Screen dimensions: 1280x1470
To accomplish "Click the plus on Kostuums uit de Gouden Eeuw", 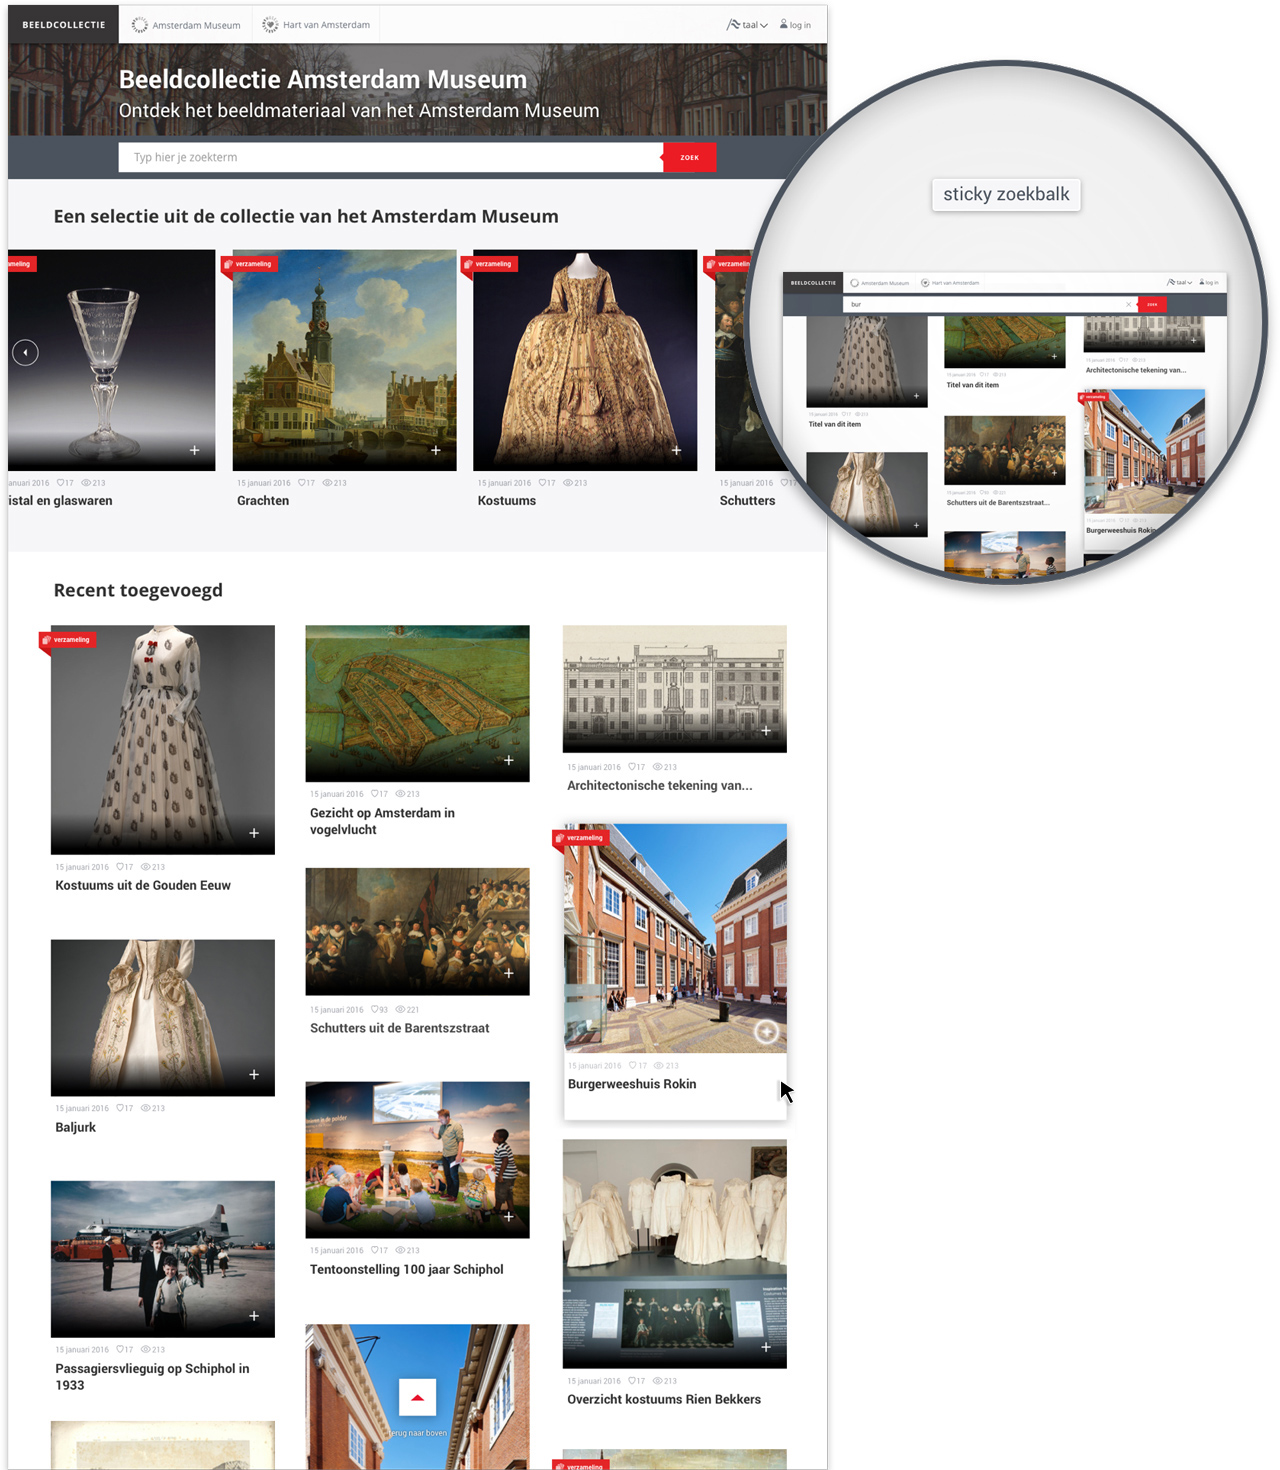I will point(254,833).
